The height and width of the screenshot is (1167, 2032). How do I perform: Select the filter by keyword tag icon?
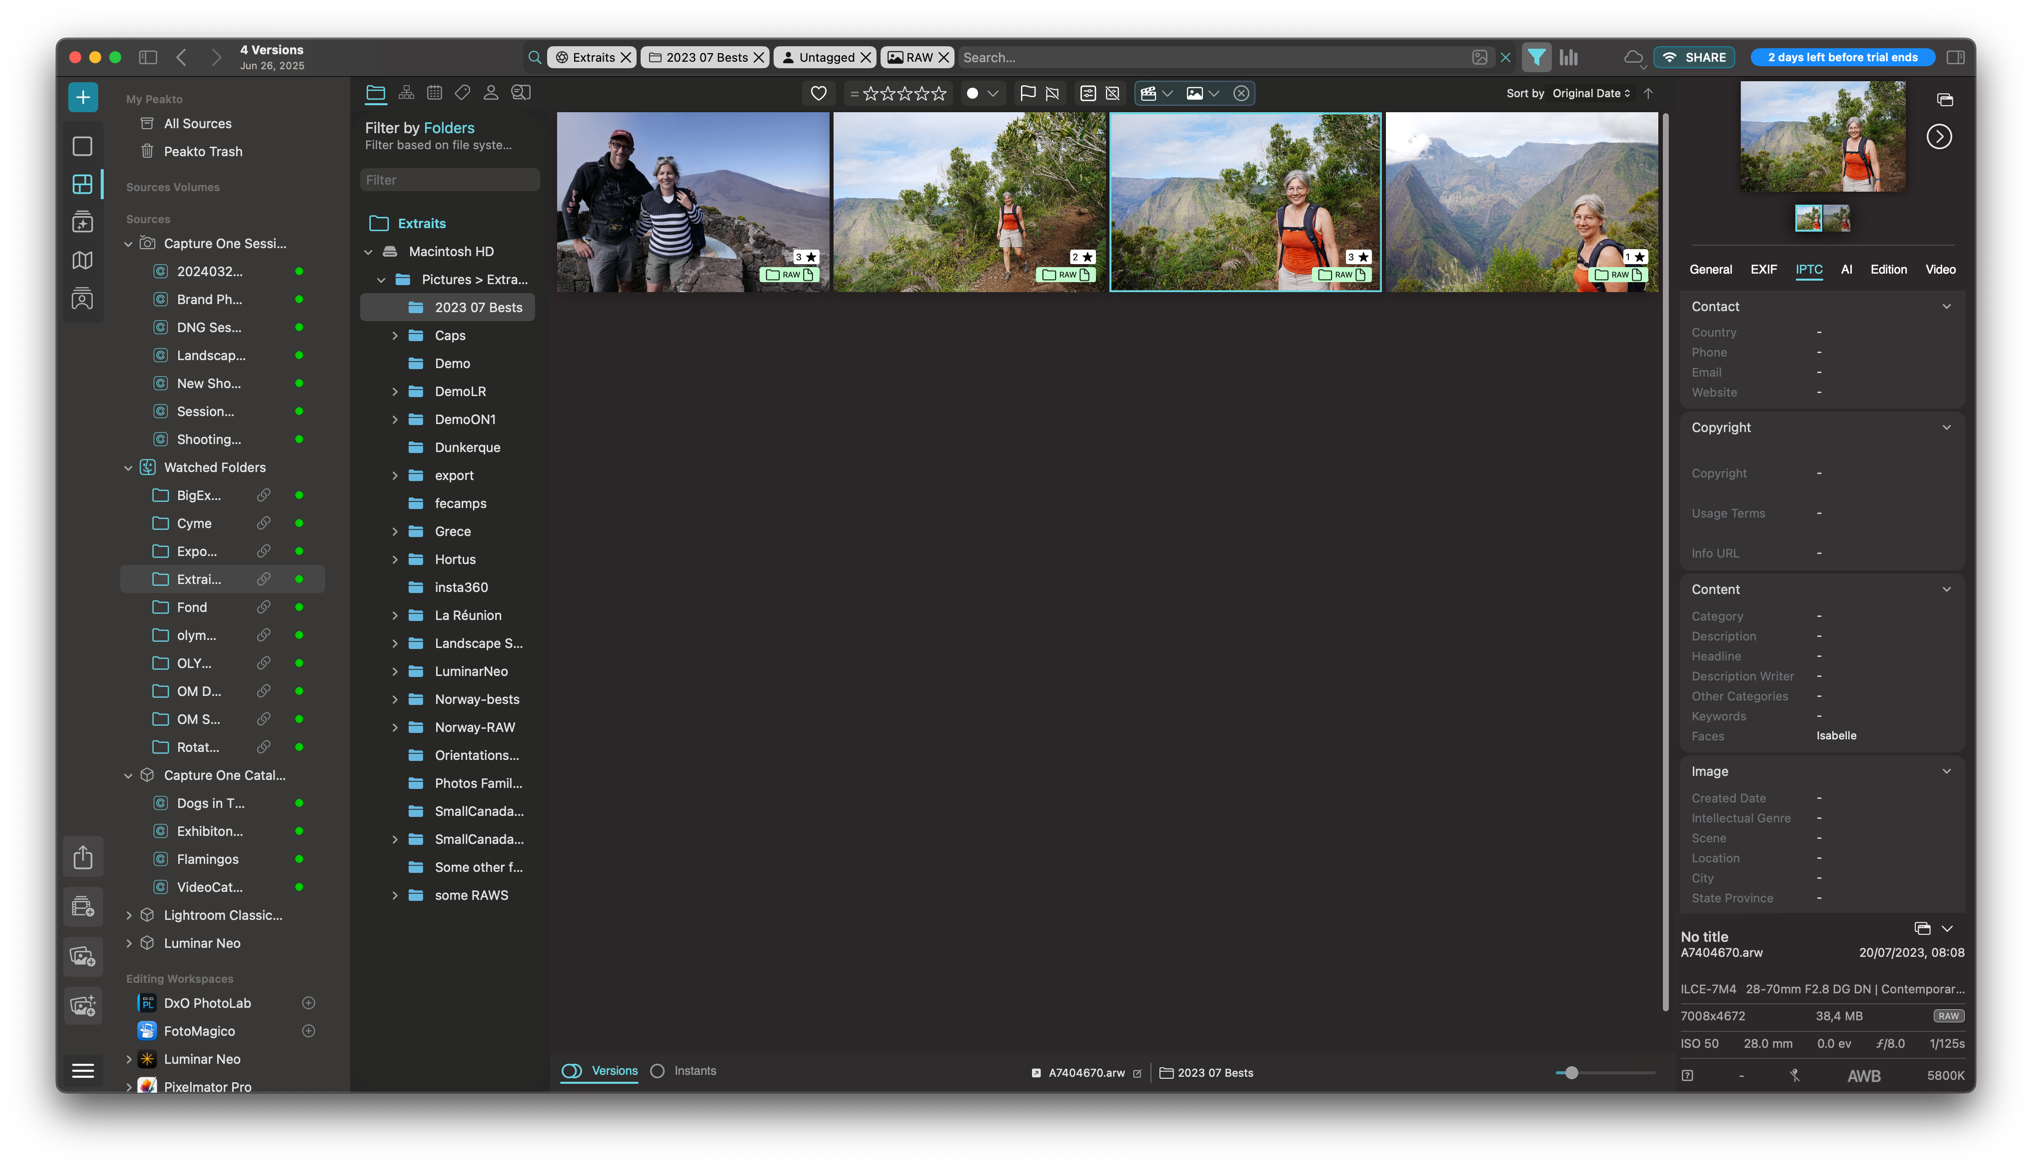[462, 93]
